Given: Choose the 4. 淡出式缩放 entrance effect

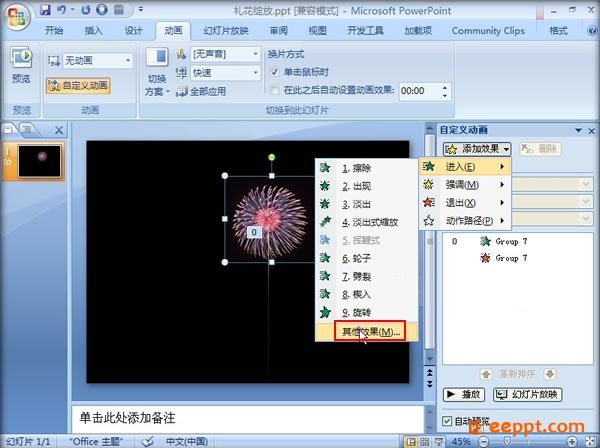Looking at the screenshot, I should click(x=366, y=222).
